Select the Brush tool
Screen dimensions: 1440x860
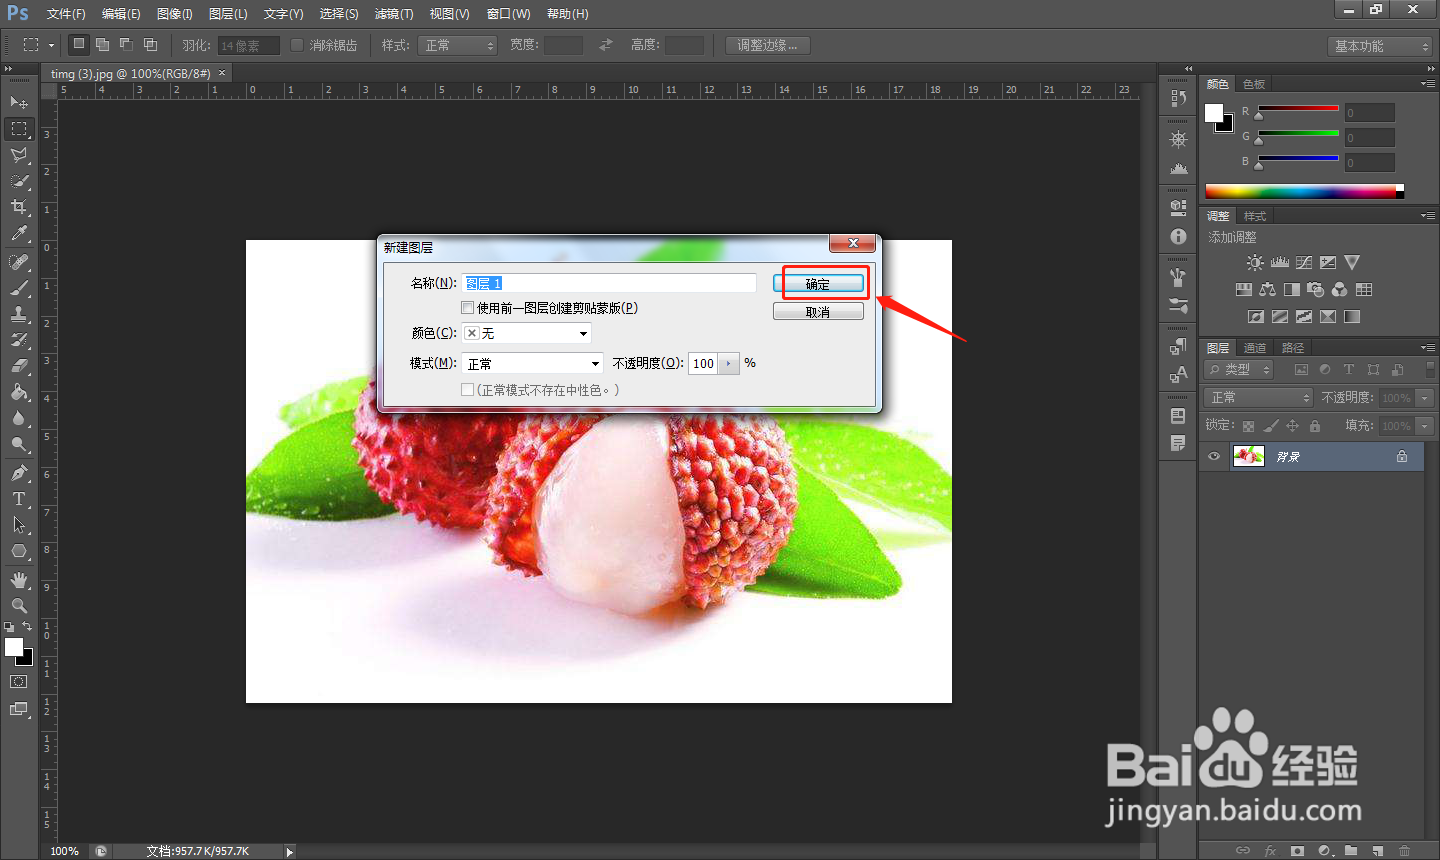click(19, 288)
